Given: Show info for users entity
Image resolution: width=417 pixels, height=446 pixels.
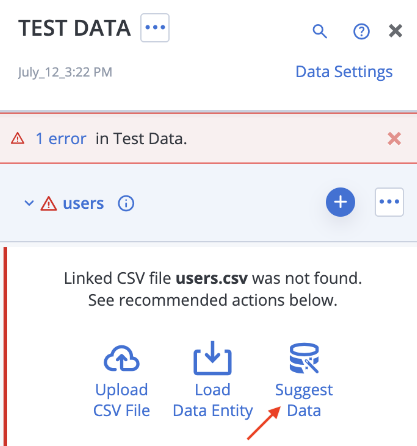Looking at the screenshot, I should (126, 203).
